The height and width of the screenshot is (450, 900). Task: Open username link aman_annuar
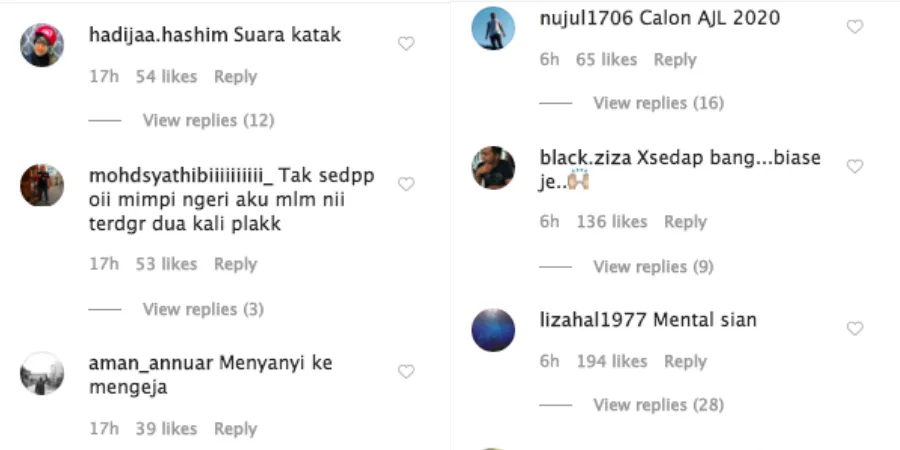[x=151, y=363]
